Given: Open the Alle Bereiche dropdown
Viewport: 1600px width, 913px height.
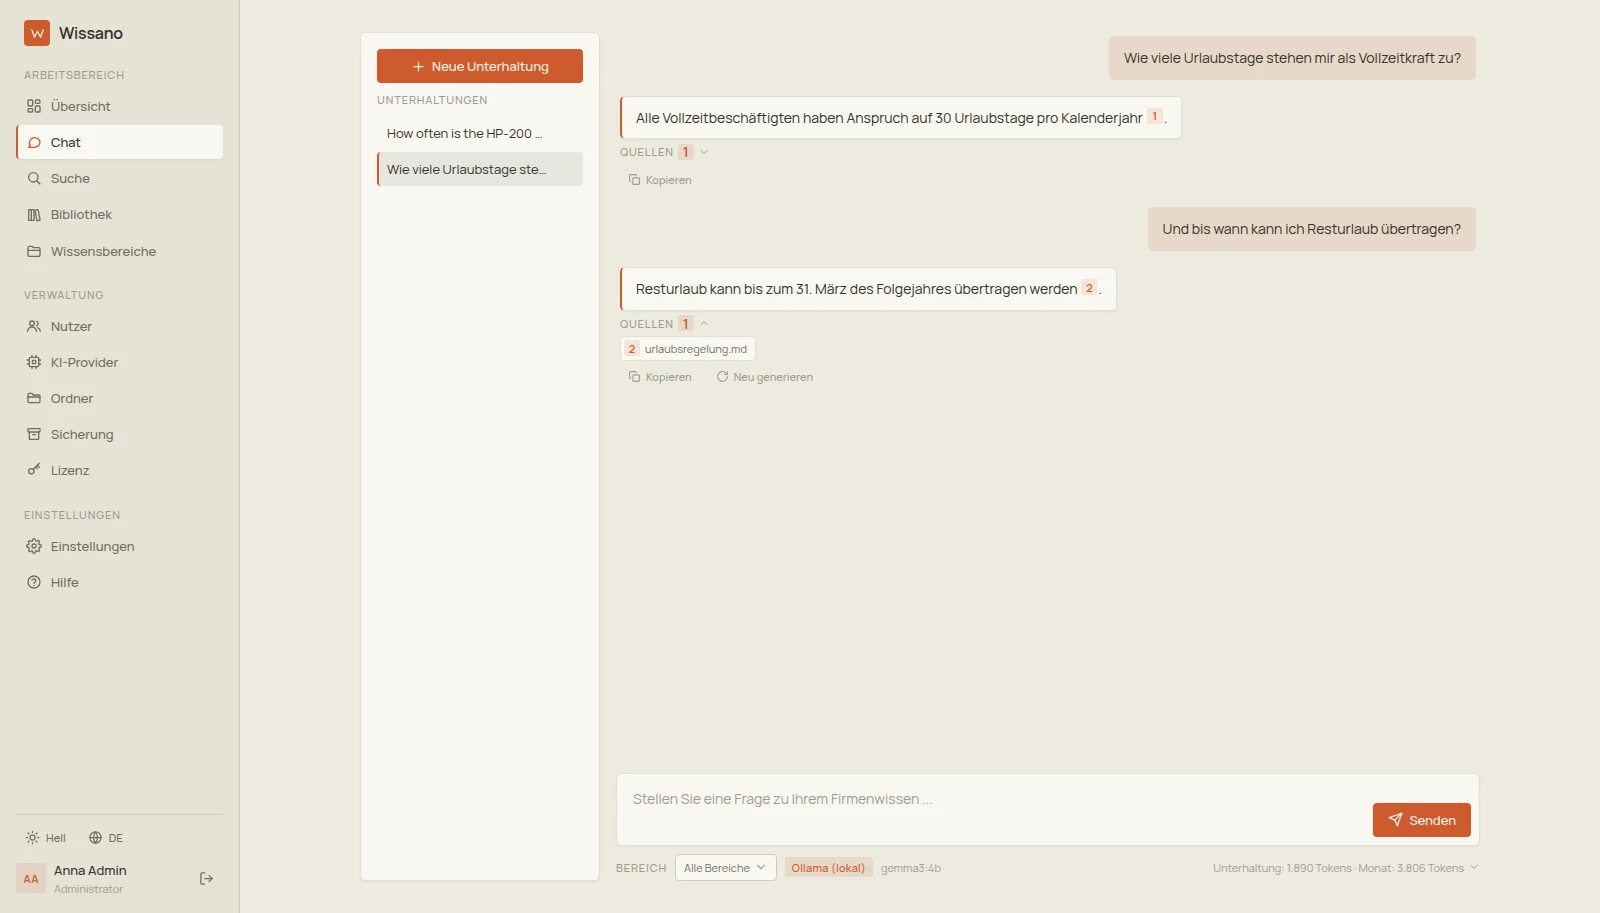Looking at the screenshot, I should pyautogui.click(x=726, y=868).
